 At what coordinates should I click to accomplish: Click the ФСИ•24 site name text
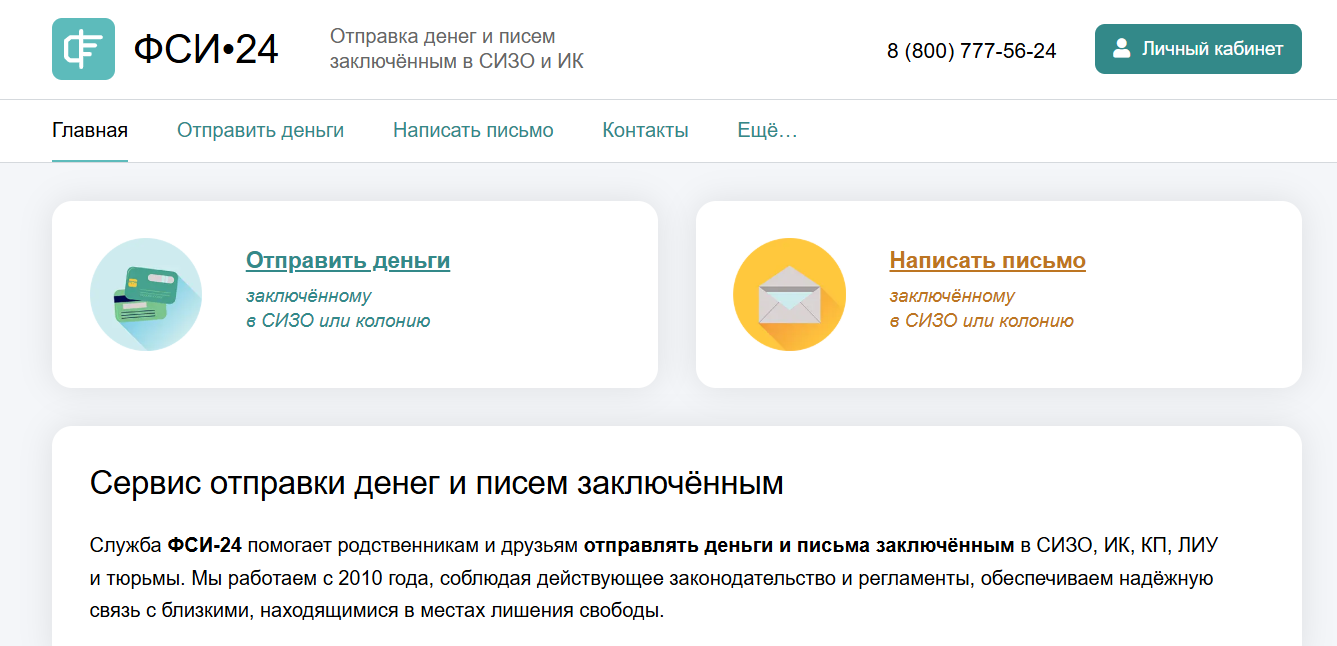[x=206, y=49]
